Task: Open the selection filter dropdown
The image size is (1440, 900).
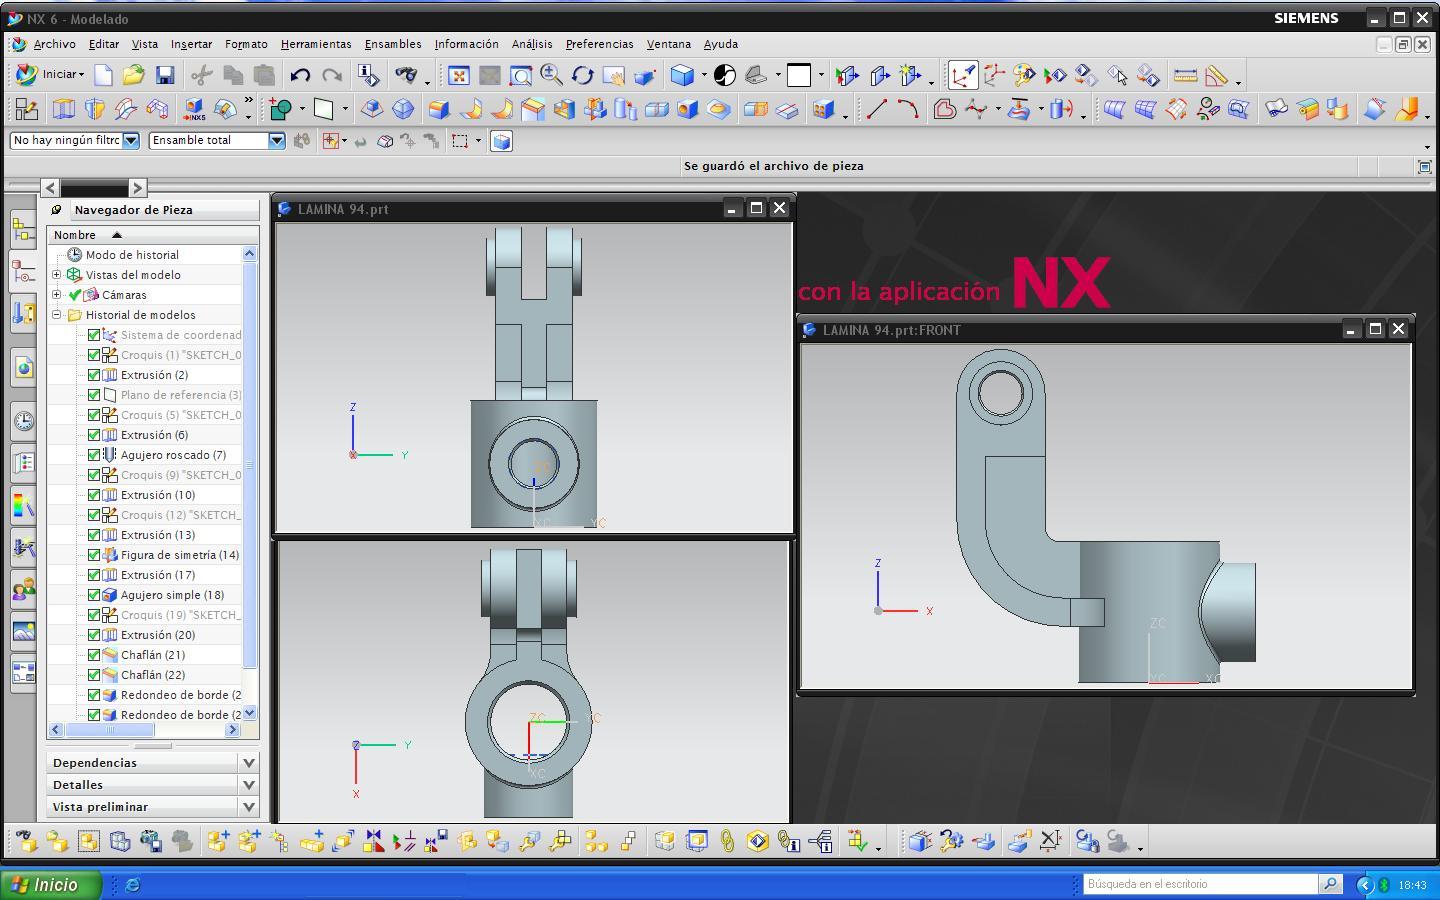Action: 131,141
